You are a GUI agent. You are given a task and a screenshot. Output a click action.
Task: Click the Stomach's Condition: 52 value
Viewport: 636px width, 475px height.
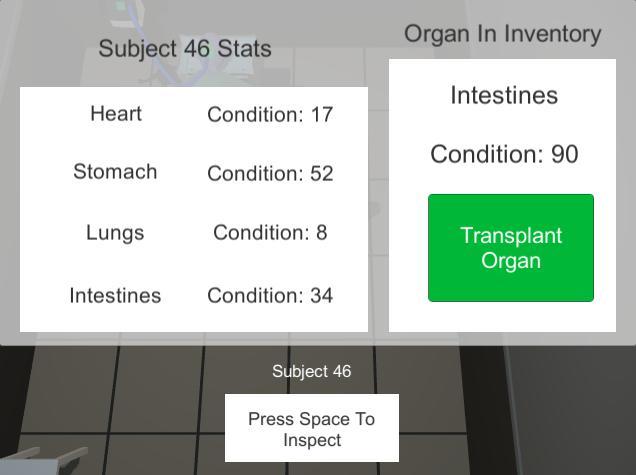(270, 174)
